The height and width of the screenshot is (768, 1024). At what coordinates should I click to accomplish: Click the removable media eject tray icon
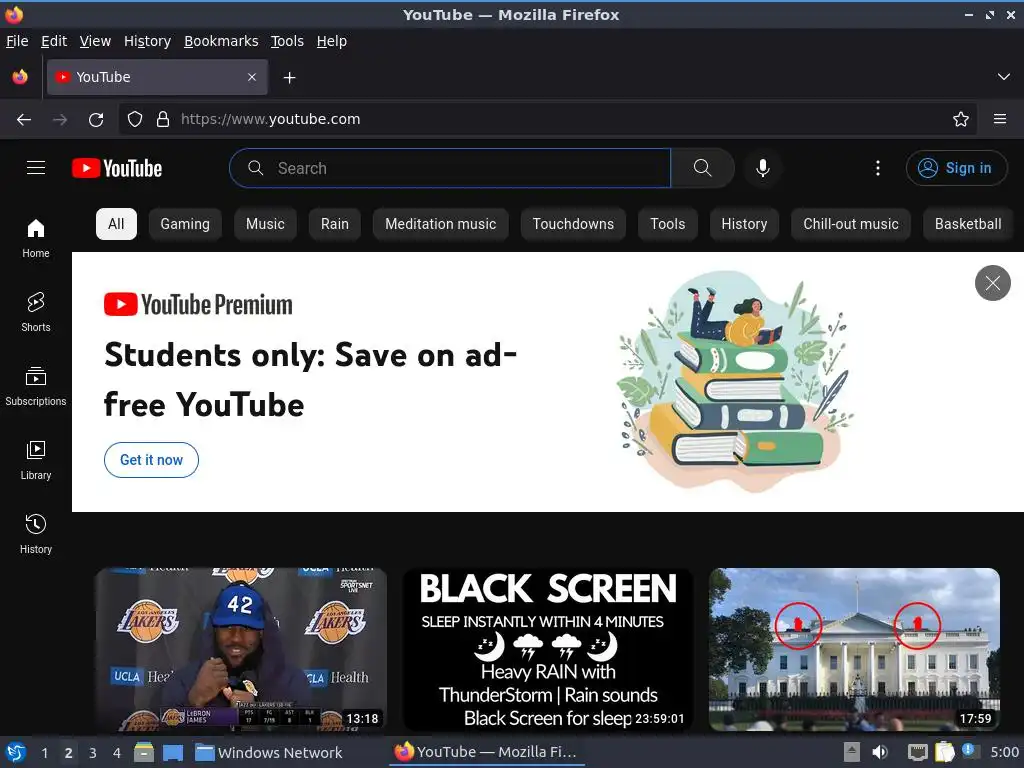coord(852,752)
